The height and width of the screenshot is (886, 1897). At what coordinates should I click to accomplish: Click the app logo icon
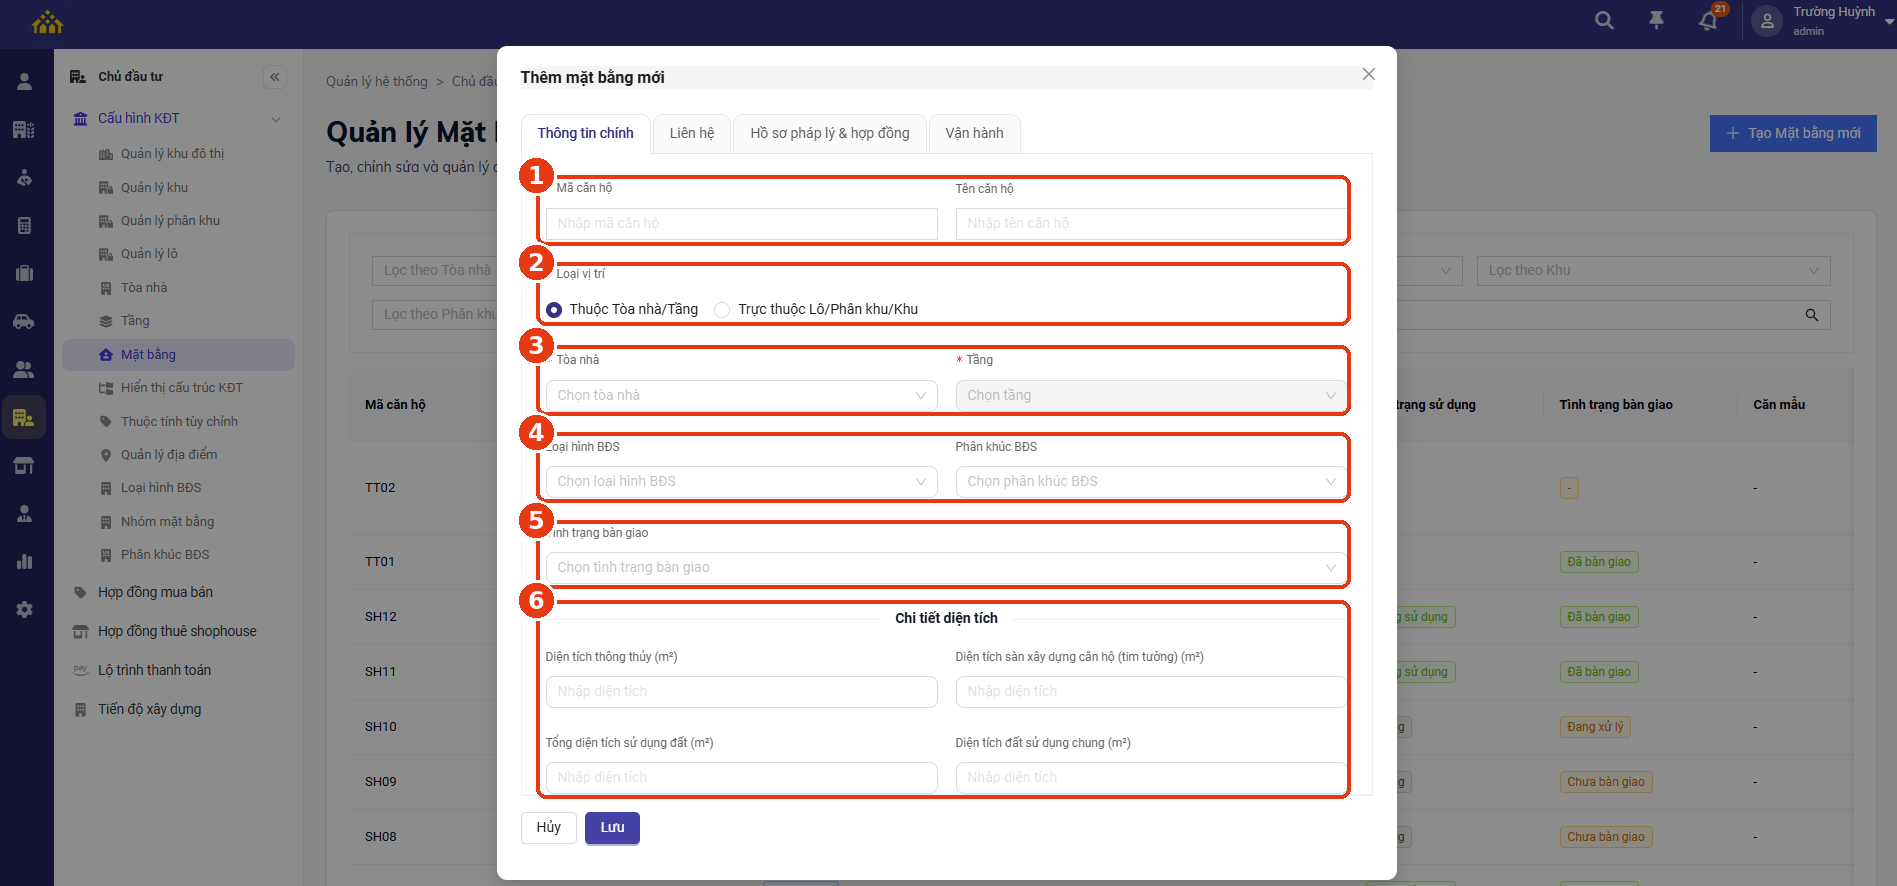click(x=47, y=21)
